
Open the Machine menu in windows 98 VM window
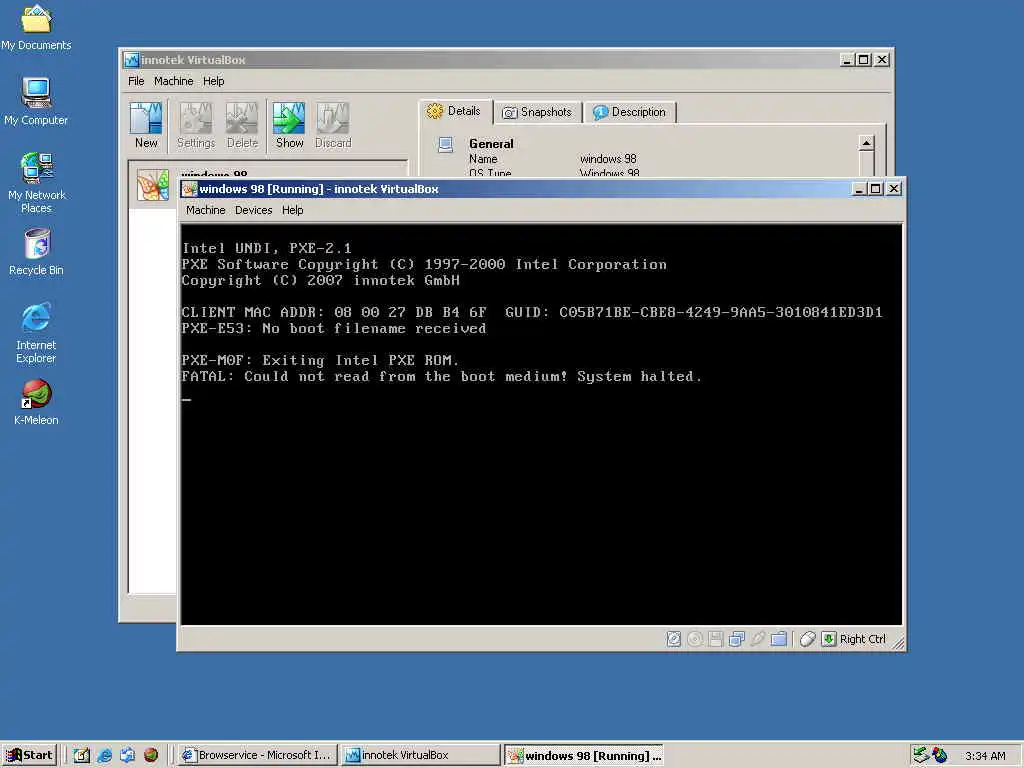tap(206, 210)
